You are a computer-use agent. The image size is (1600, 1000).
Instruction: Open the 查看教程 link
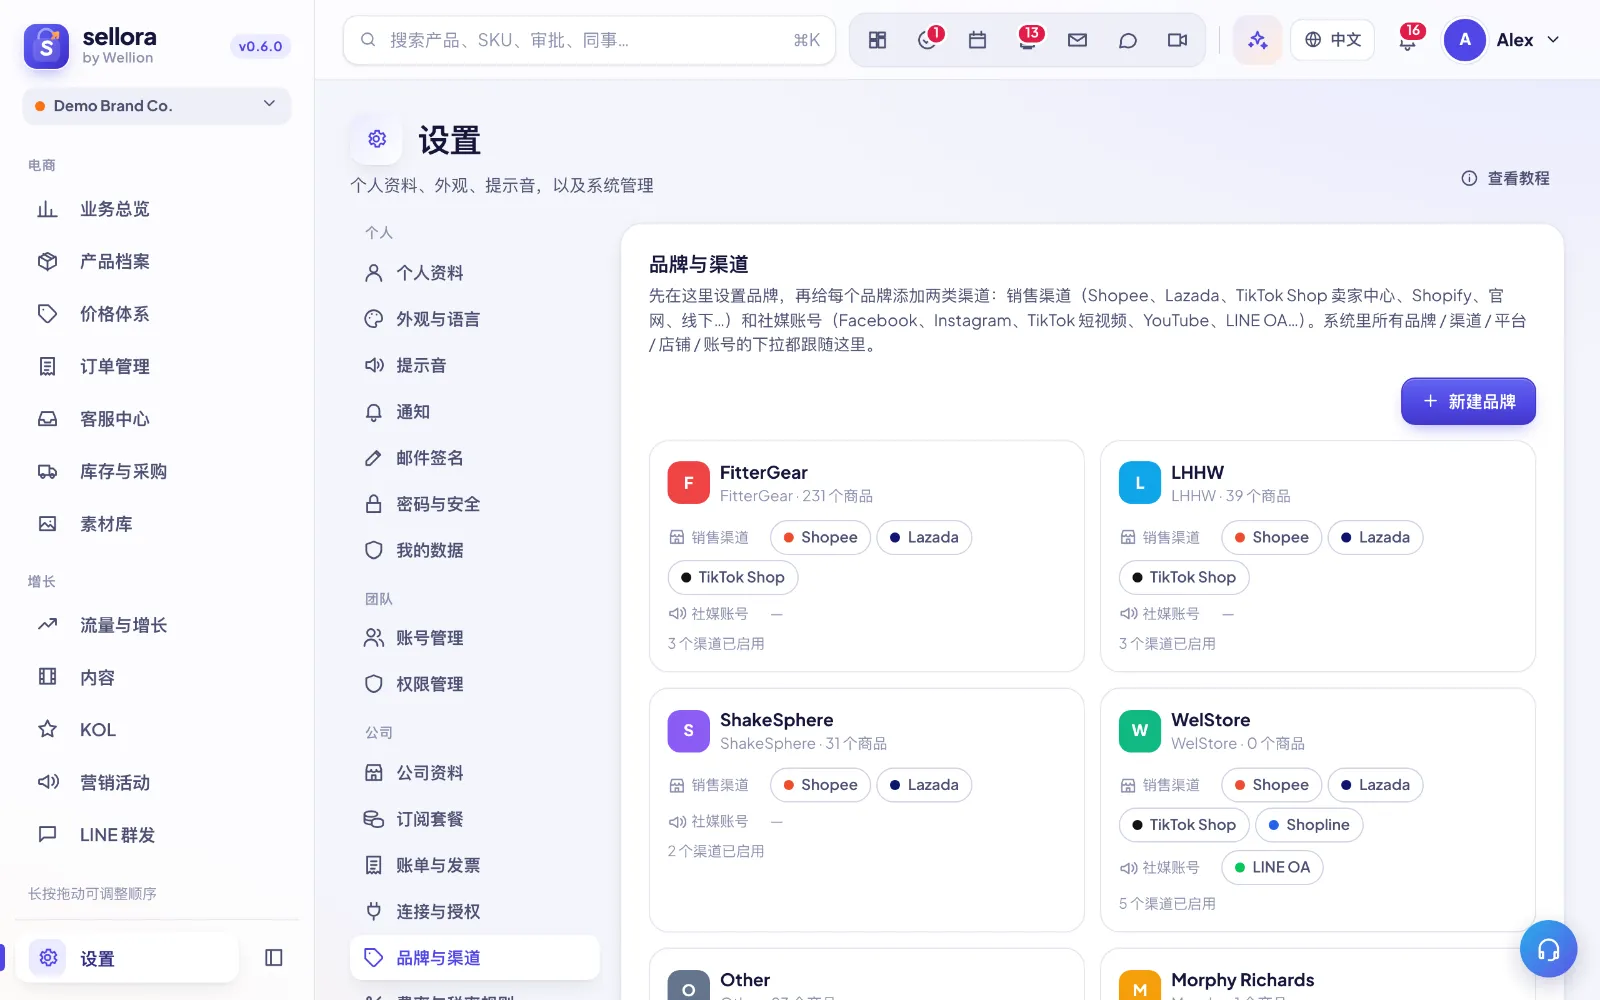pyautogui.click(x=1505, y=178)
